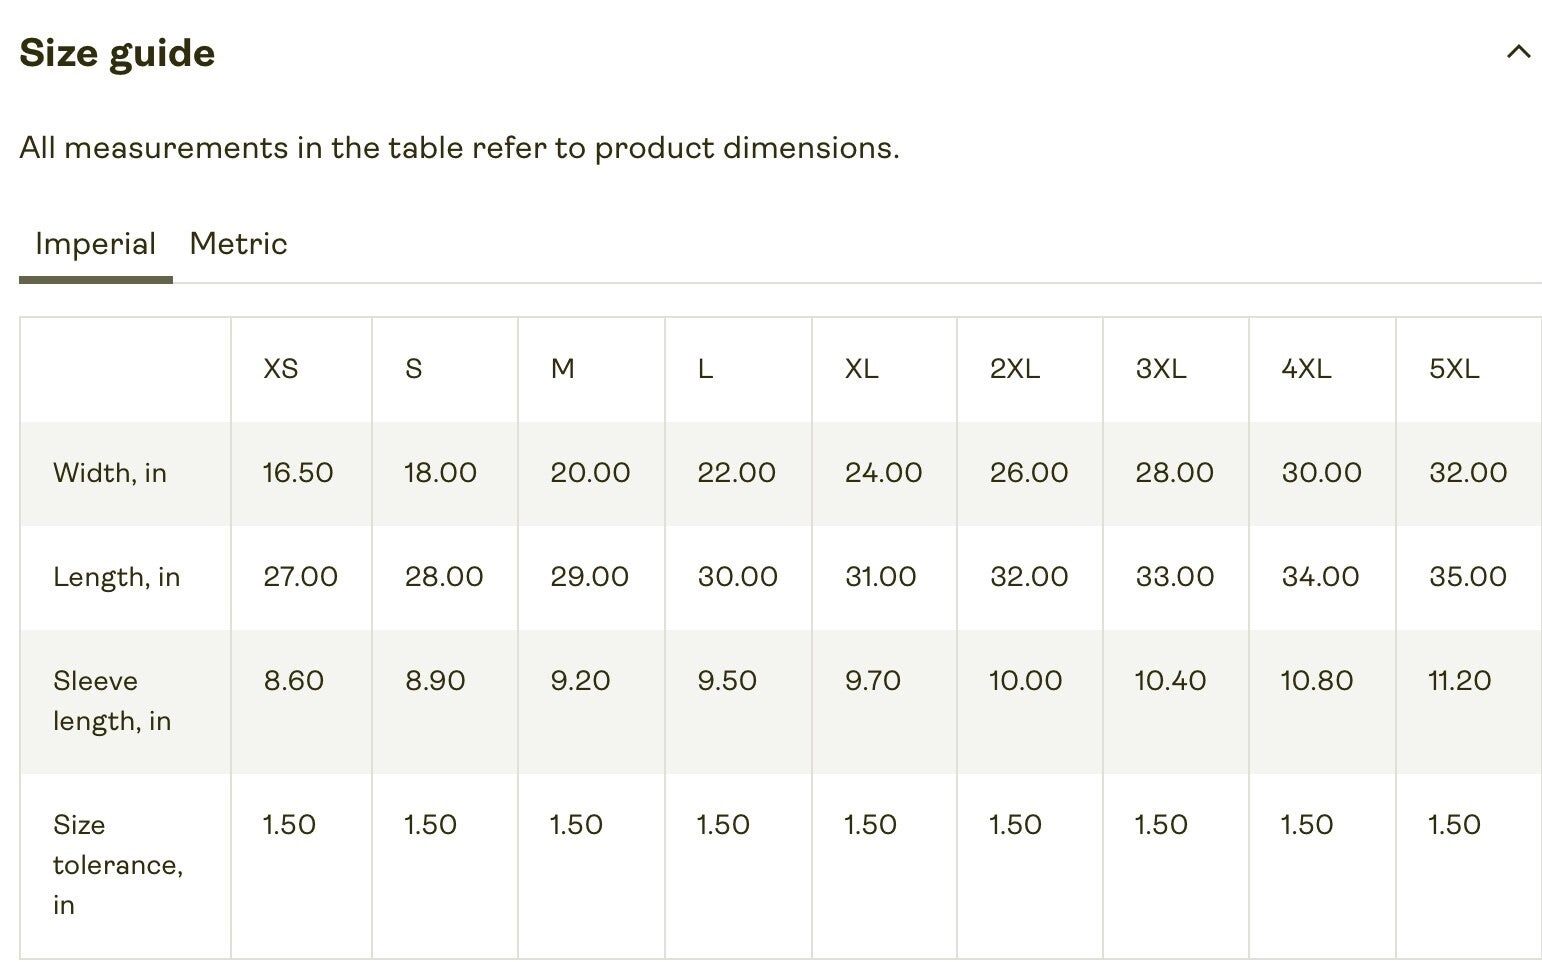Click the 16.50 width cell
The image size is (1542, 962).
tap(298, 473)
